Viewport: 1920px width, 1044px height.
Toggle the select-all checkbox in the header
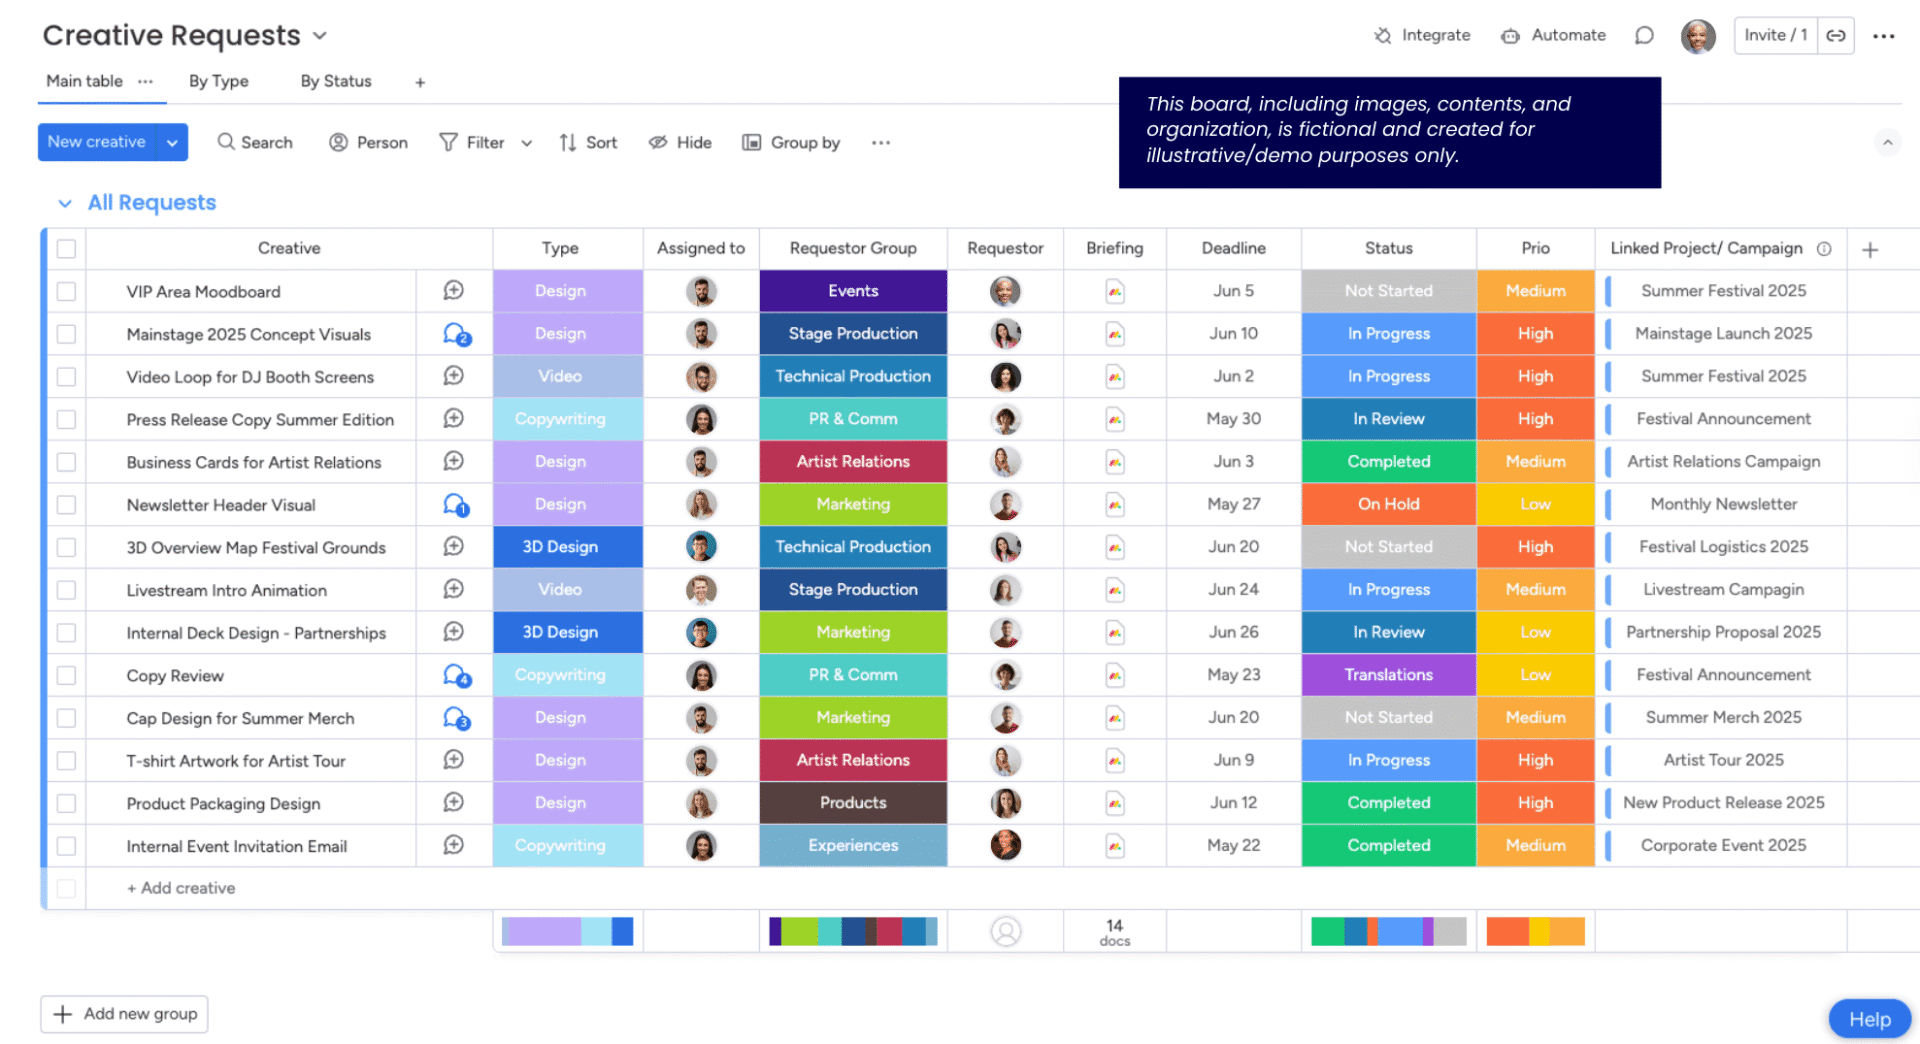pyautogui.click(x=66, y=249)
